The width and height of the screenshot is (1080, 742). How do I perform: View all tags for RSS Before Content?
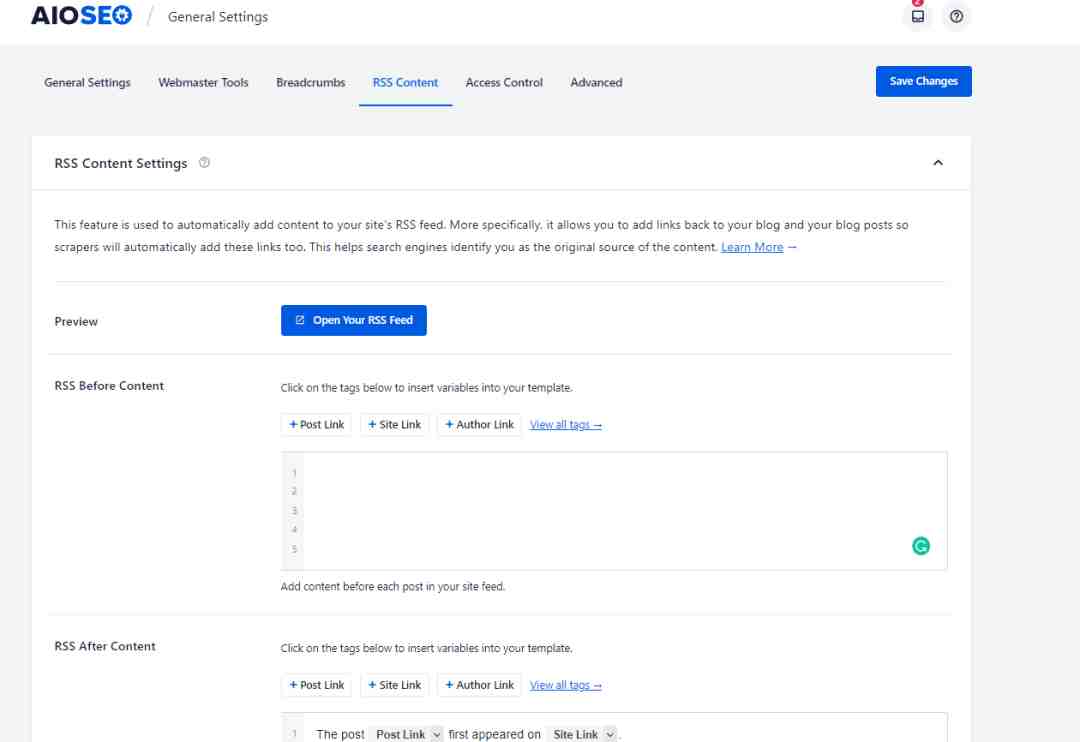coord(565,424)
